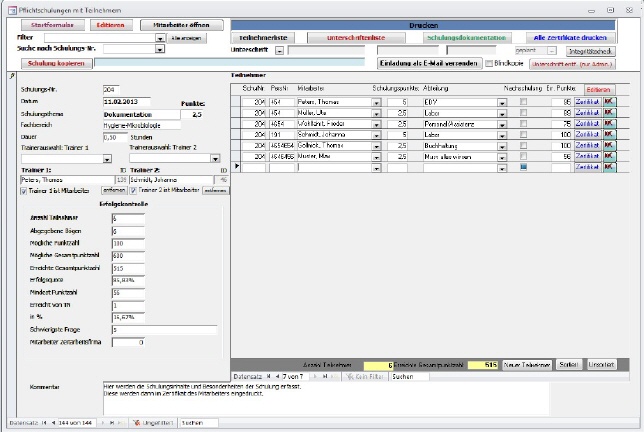Toggle Trainer 2 ist Mitarbeiter checkbox
Screen dimensions: 644x432
click(133, 191)
